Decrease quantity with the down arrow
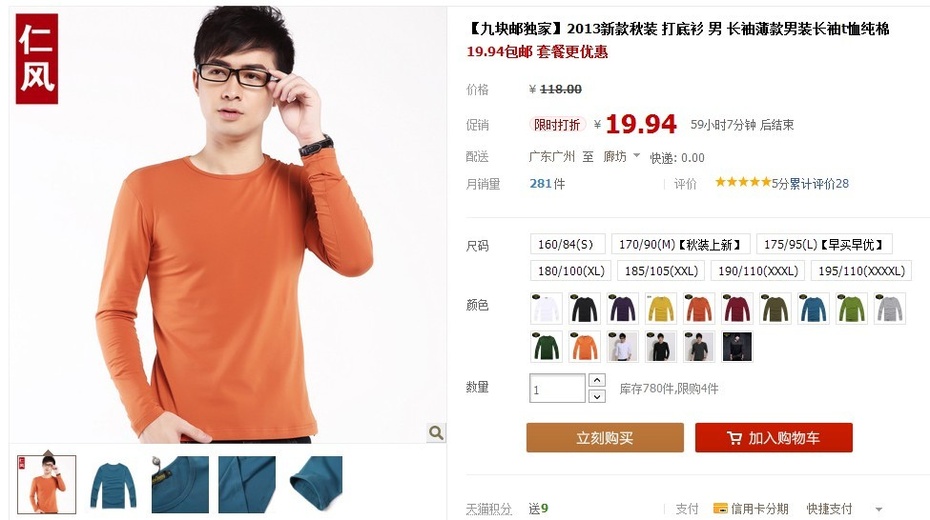This screenshot has width=930, height=520. pos(597,396)
